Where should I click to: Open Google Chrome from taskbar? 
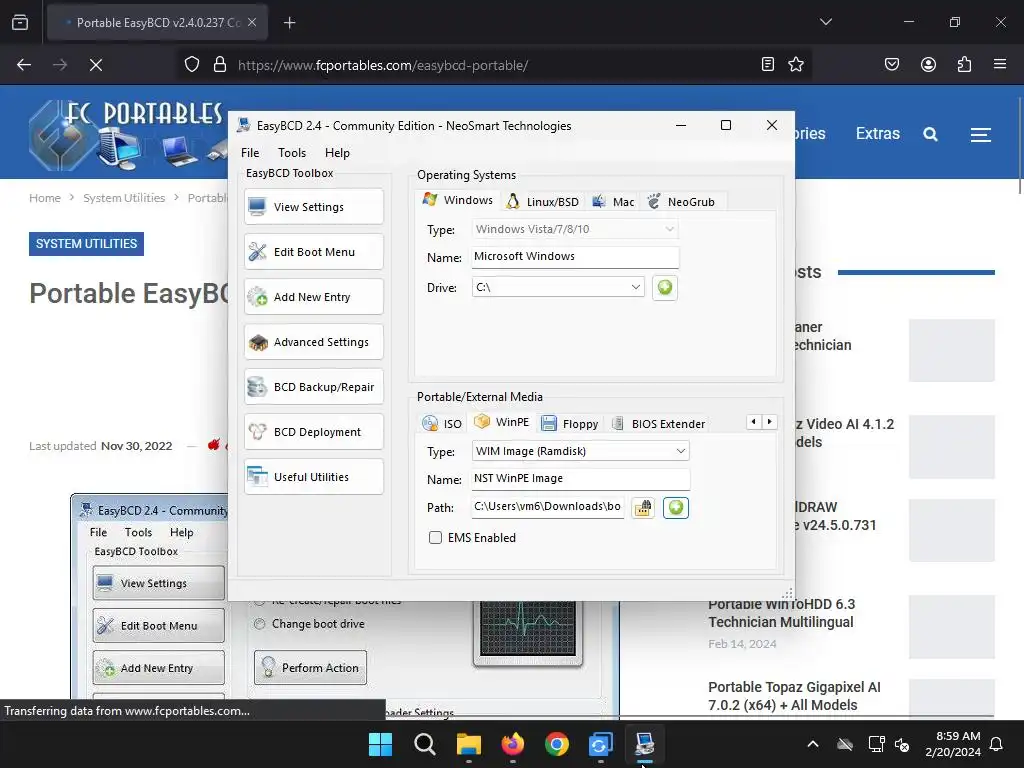click(x=556, y=744)
